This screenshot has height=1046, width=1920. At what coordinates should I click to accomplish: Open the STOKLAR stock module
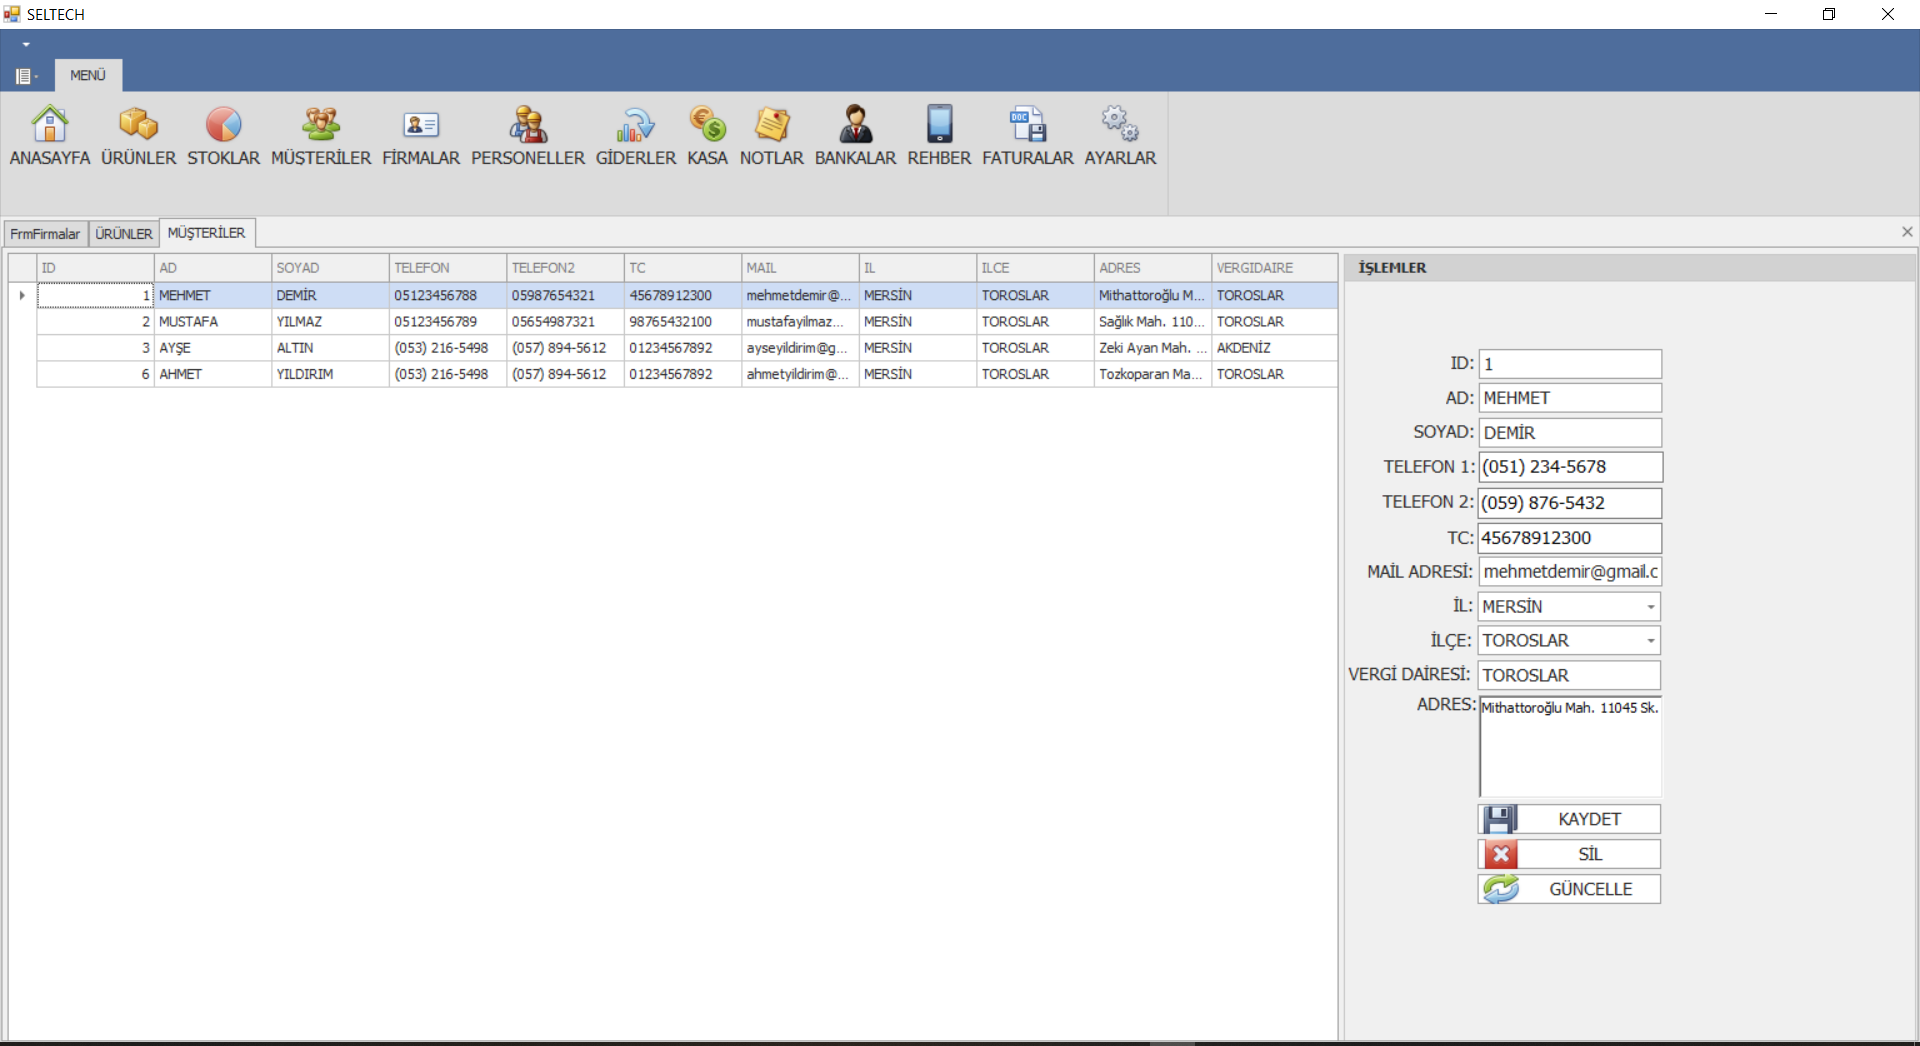click(222, 135)
